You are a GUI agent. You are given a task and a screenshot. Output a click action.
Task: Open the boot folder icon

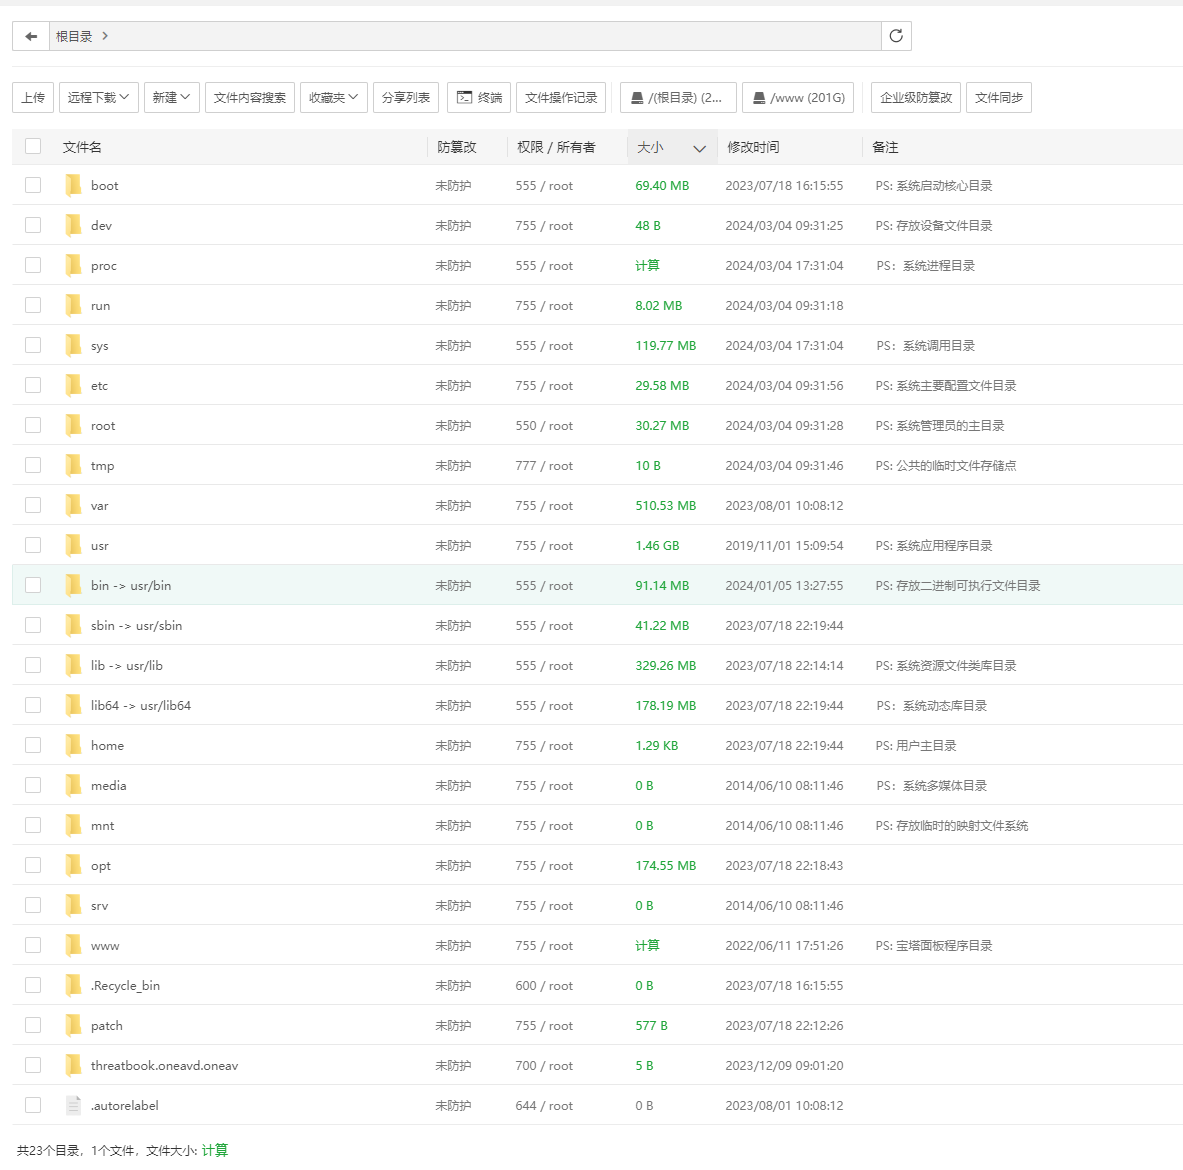(73, 186)
